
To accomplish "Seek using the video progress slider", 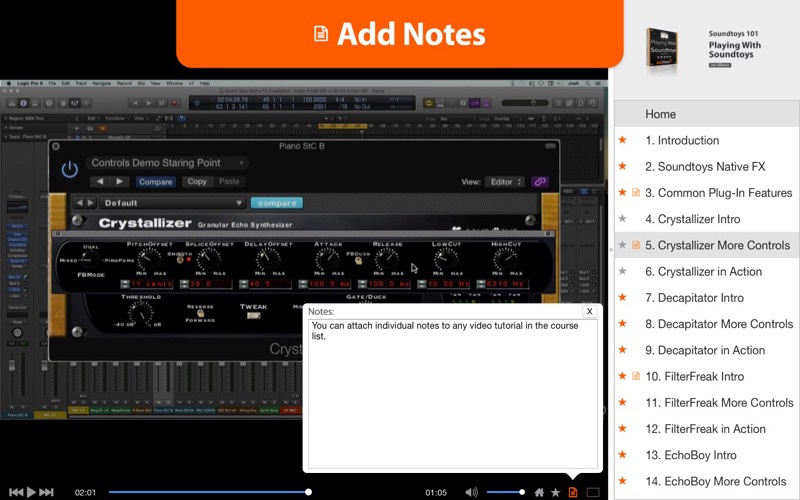I will [x=209, y=492].
